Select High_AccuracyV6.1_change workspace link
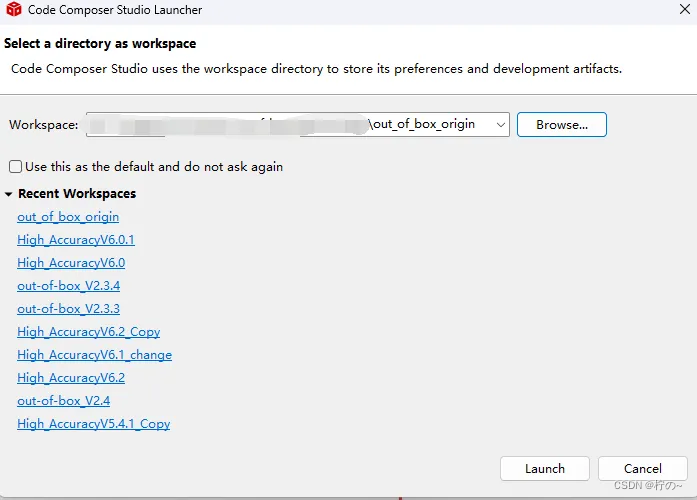This screenshot has height=500, width=697. (x=94, y=355)
